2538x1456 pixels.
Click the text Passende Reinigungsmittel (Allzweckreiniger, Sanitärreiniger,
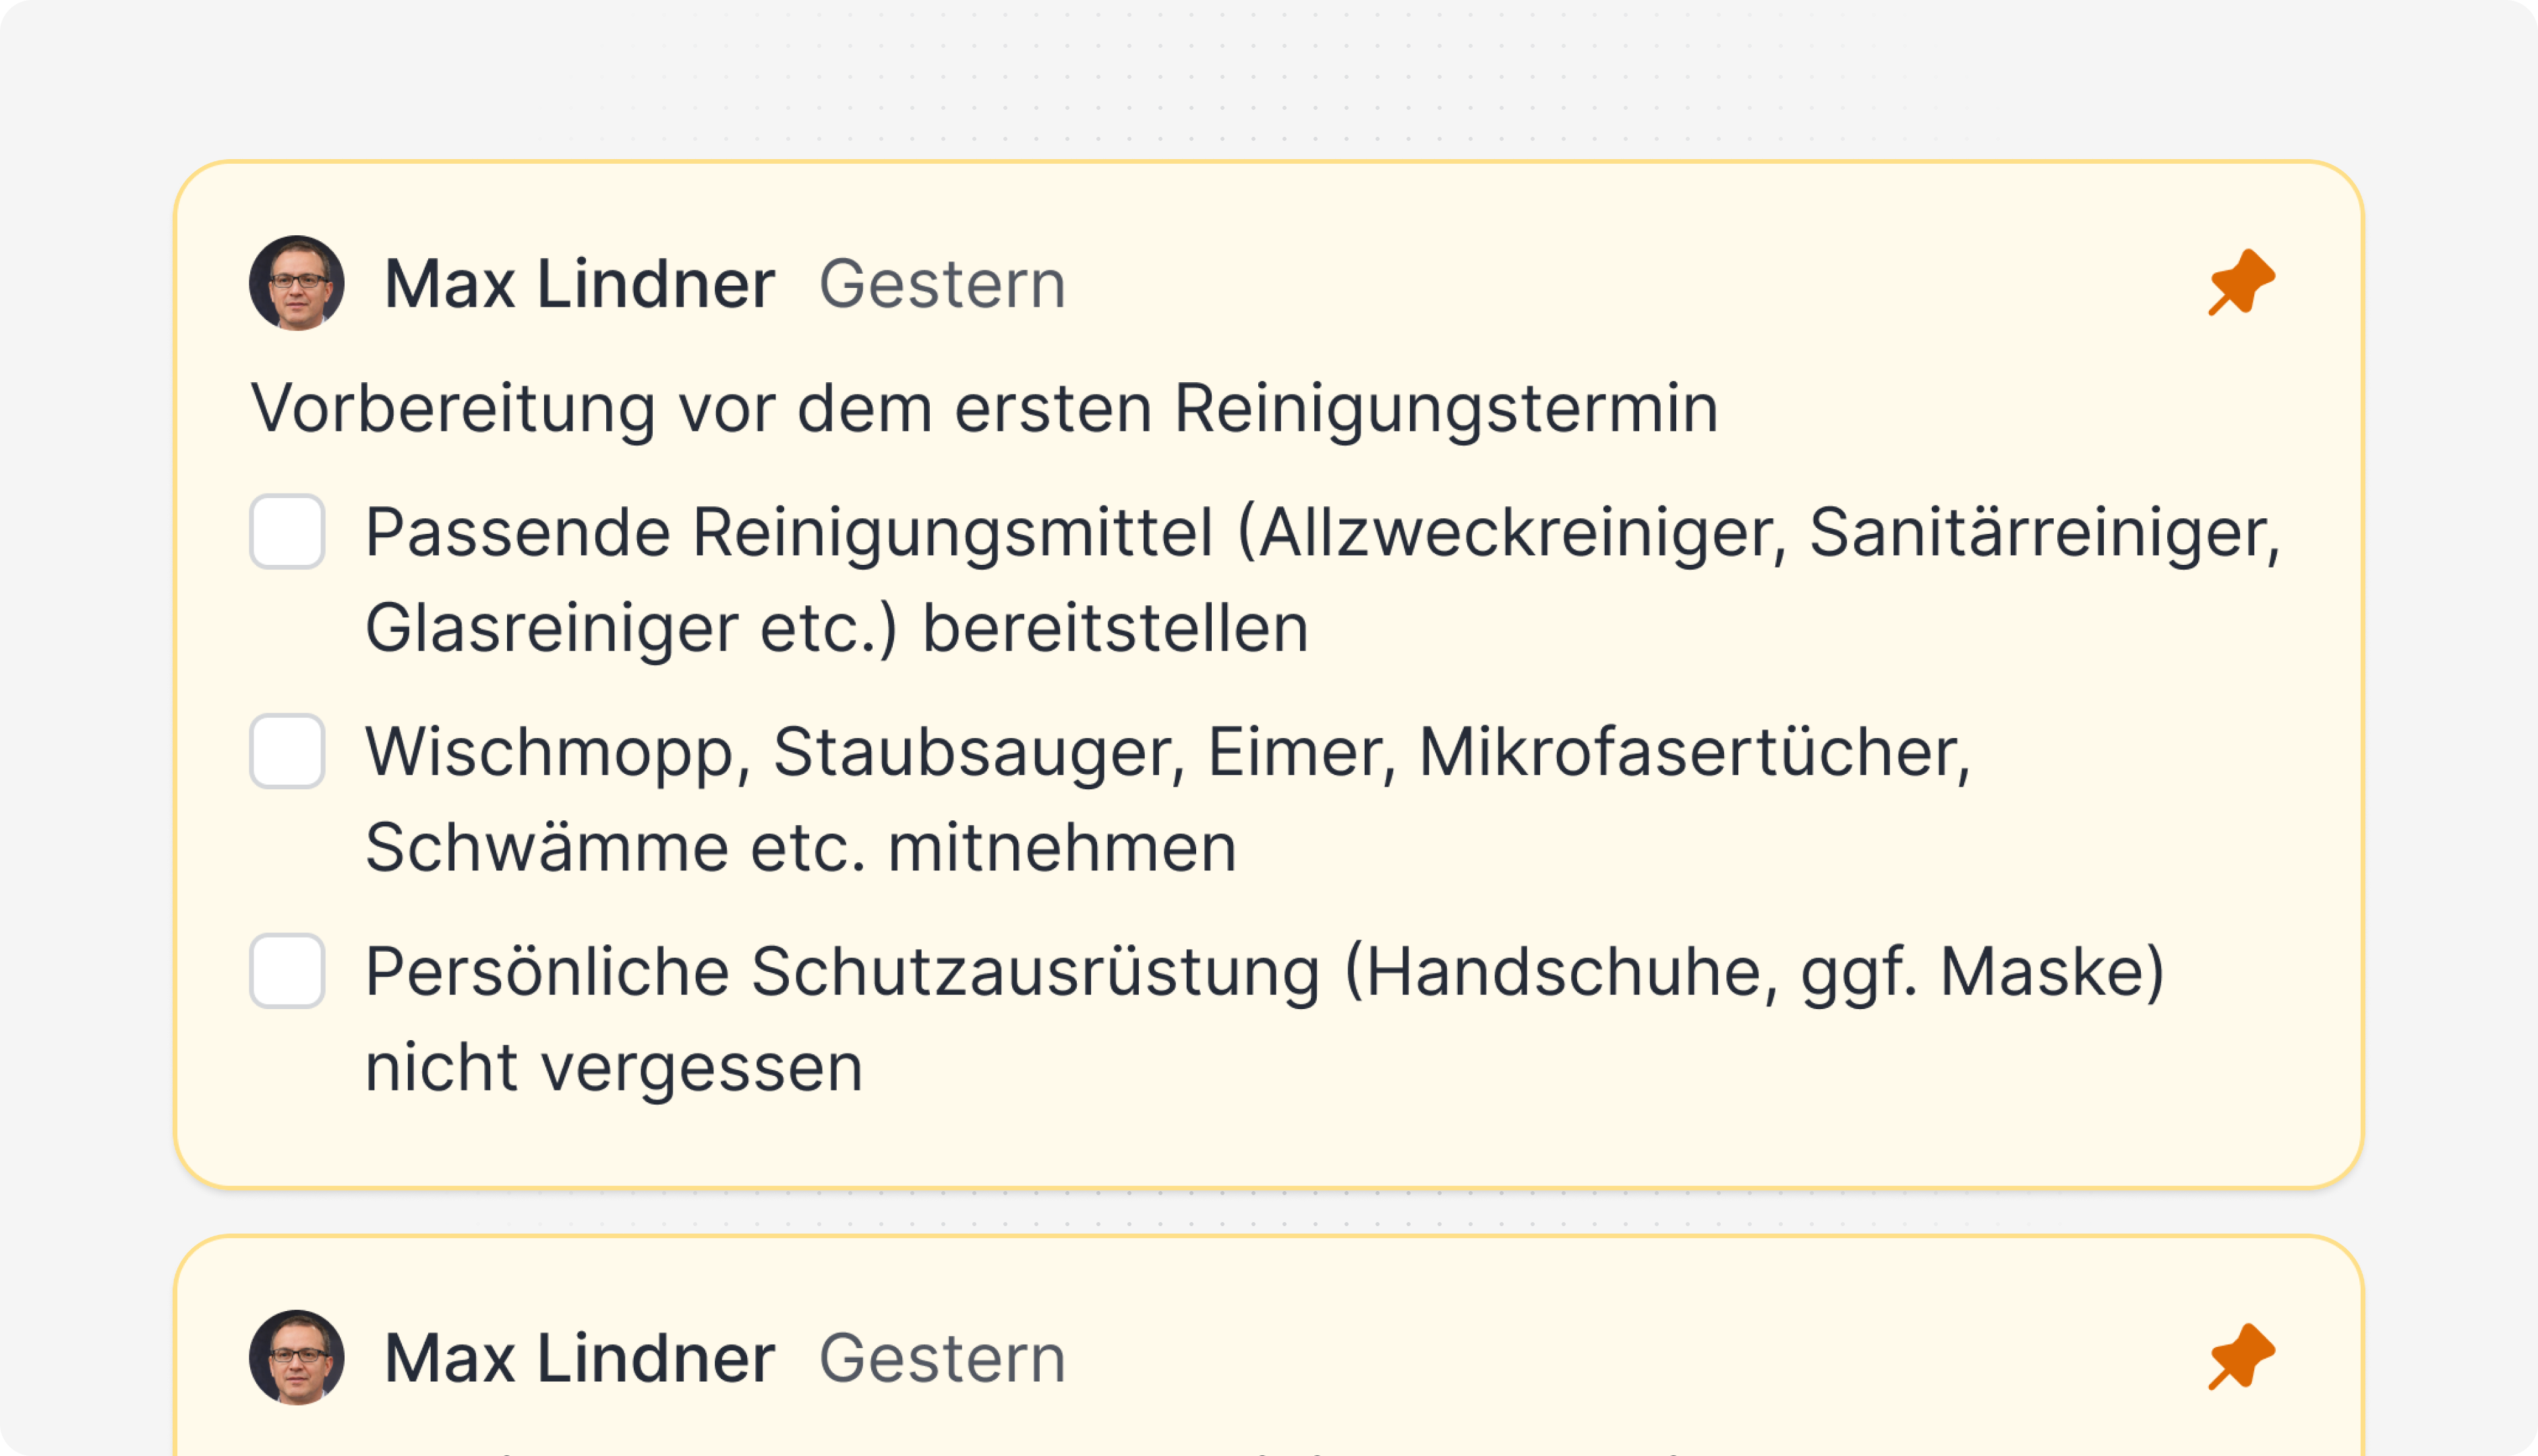point(1322,532)
